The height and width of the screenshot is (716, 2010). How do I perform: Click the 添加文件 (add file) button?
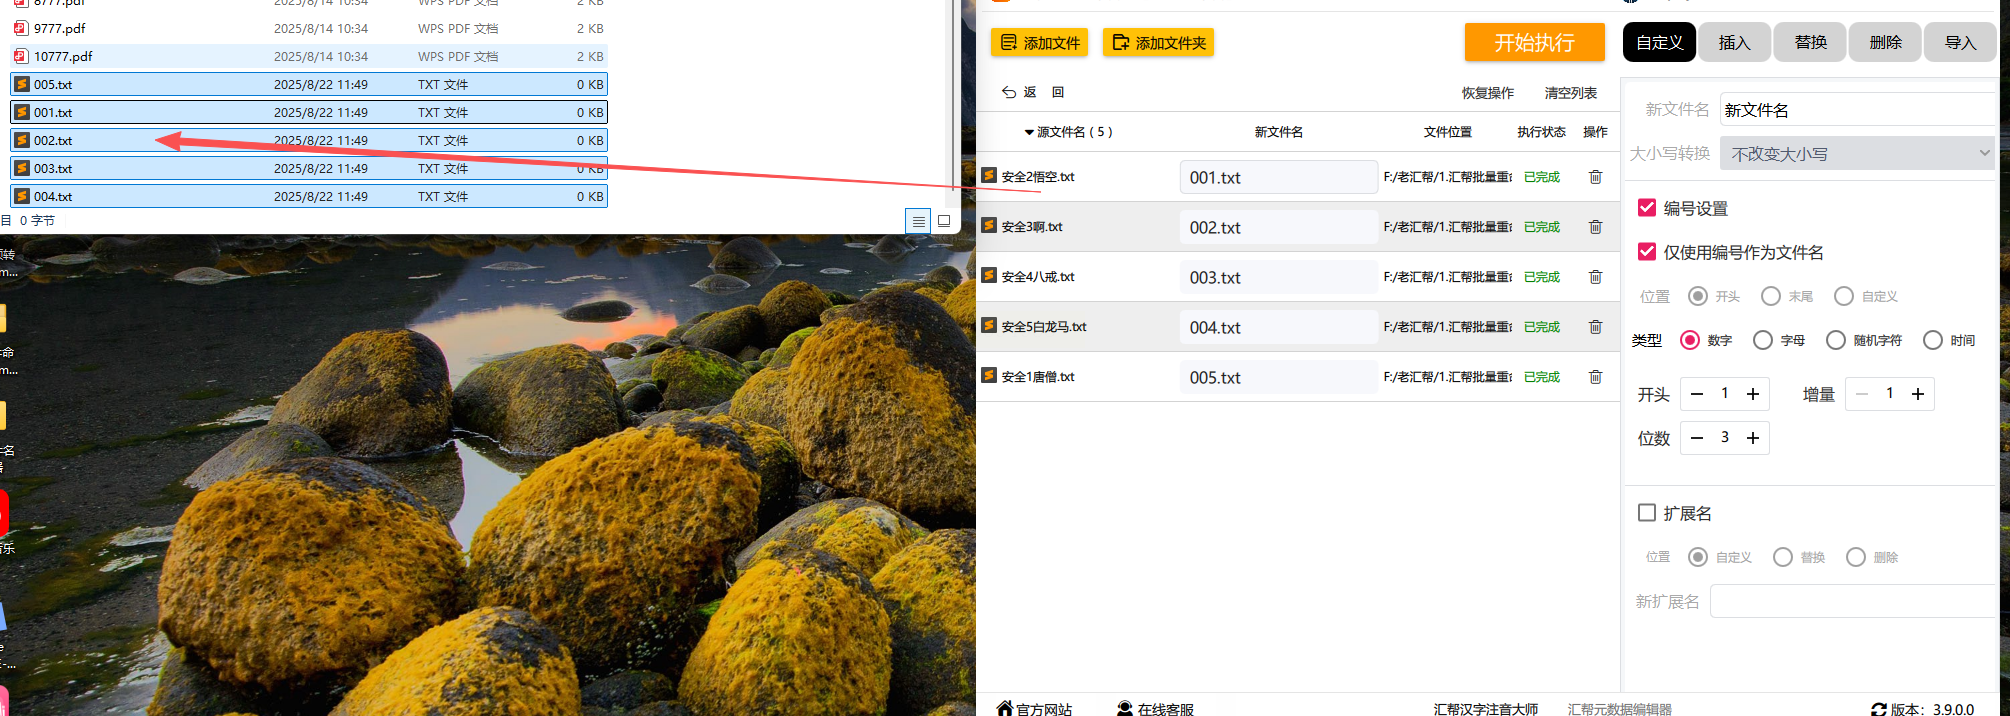coord(1039,43)
